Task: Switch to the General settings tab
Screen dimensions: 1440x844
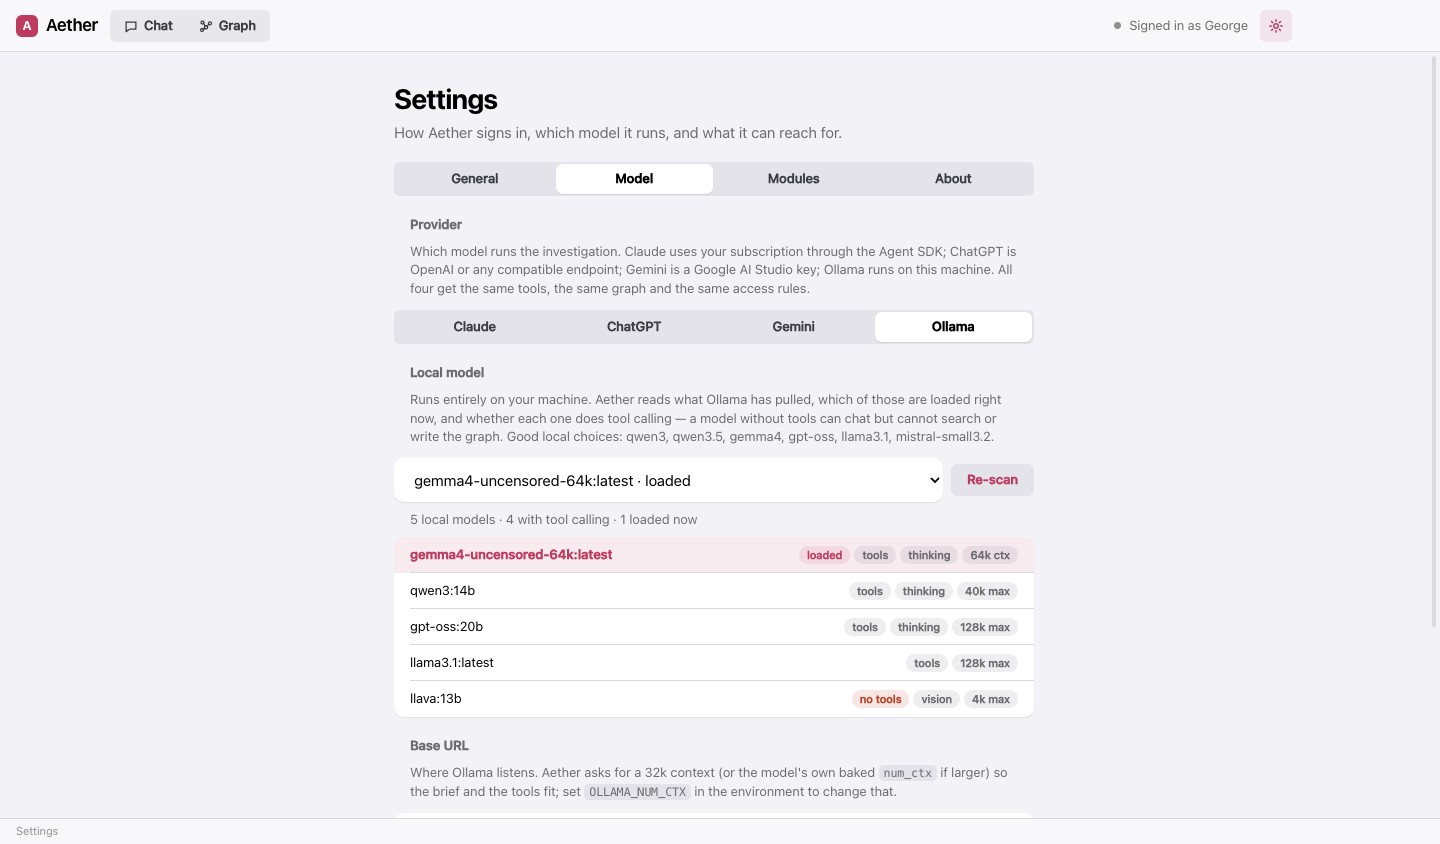Action: tap(475, 179)
